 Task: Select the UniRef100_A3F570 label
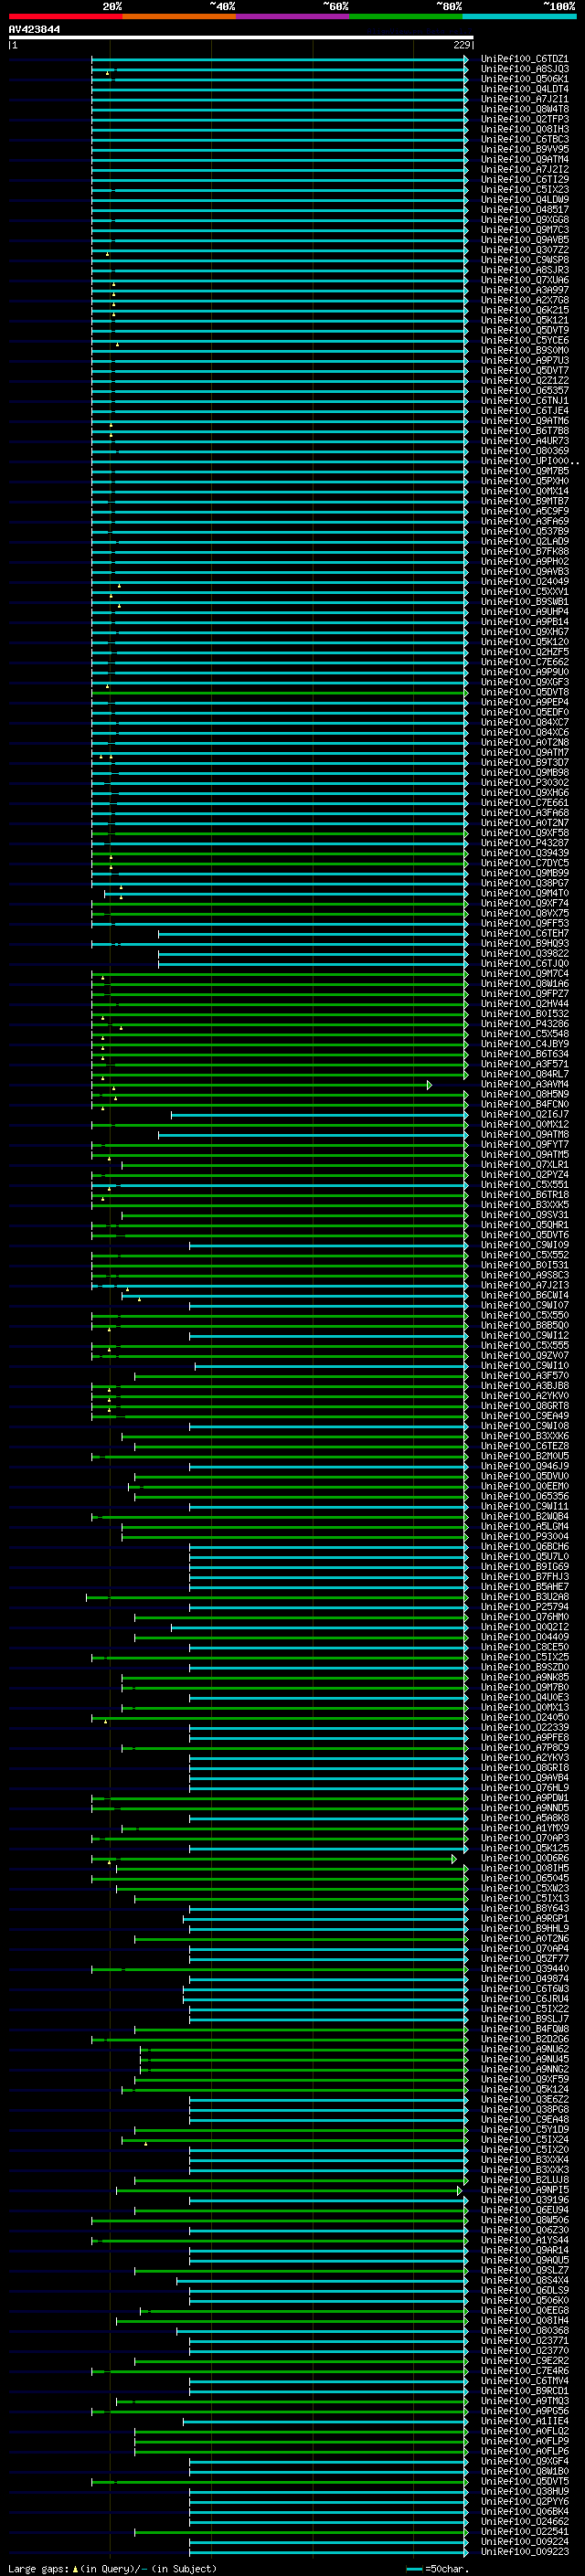click(x=524, y=1375)
